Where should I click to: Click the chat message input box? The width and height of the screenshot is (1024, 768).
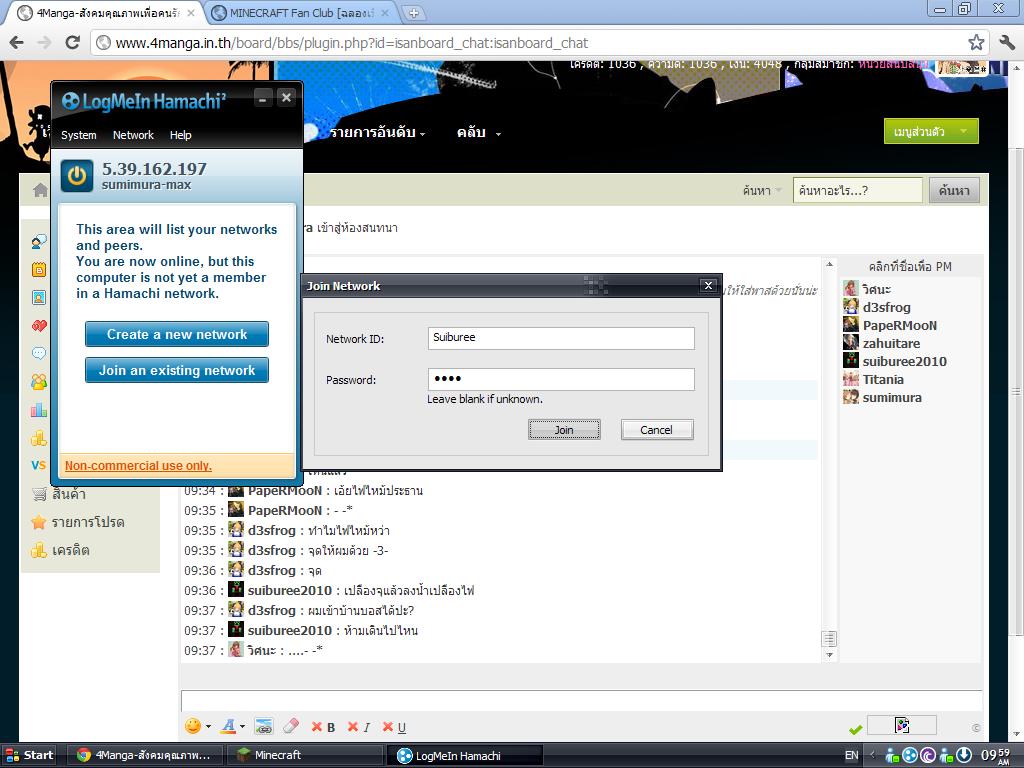(581, 701)
